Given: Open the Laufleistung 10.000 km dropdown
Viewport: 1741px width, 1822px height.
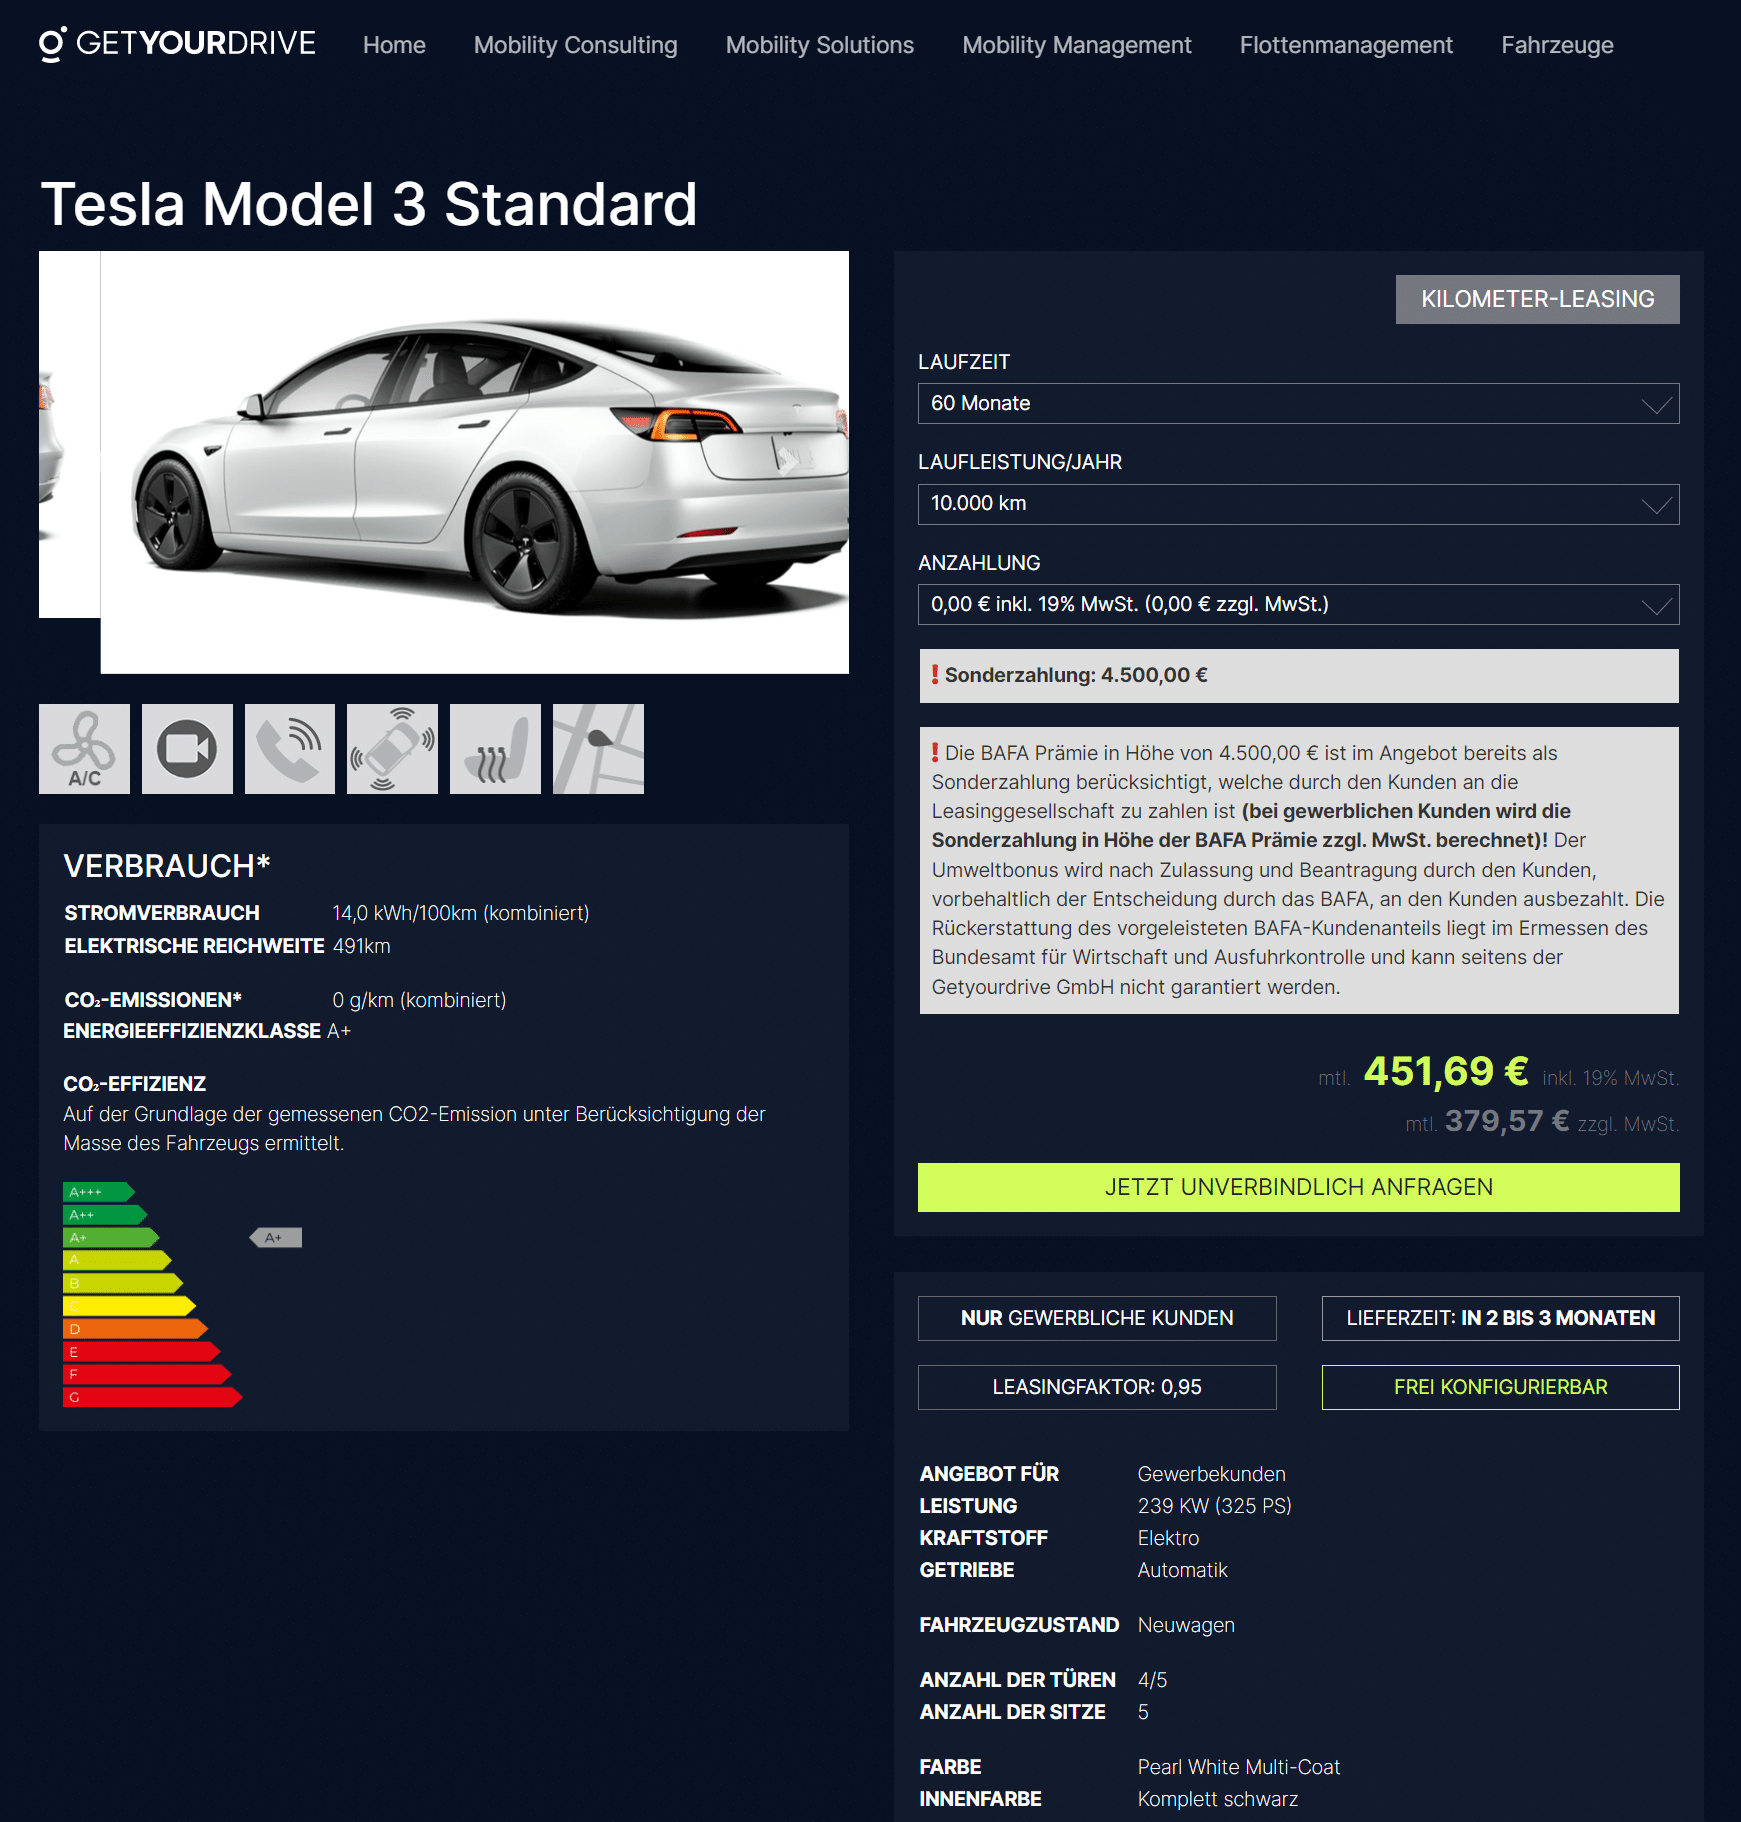Looking at the screenshot, I should (1298, 504).
